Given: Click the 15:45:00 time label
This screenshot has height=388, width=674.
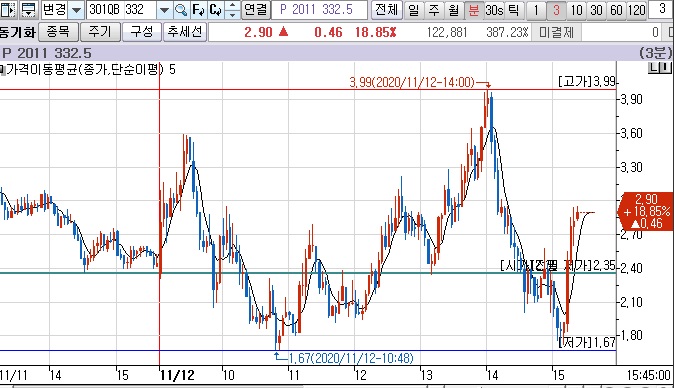Looking at the screenshot, I should pyautogui.click(x=648, y=375).
